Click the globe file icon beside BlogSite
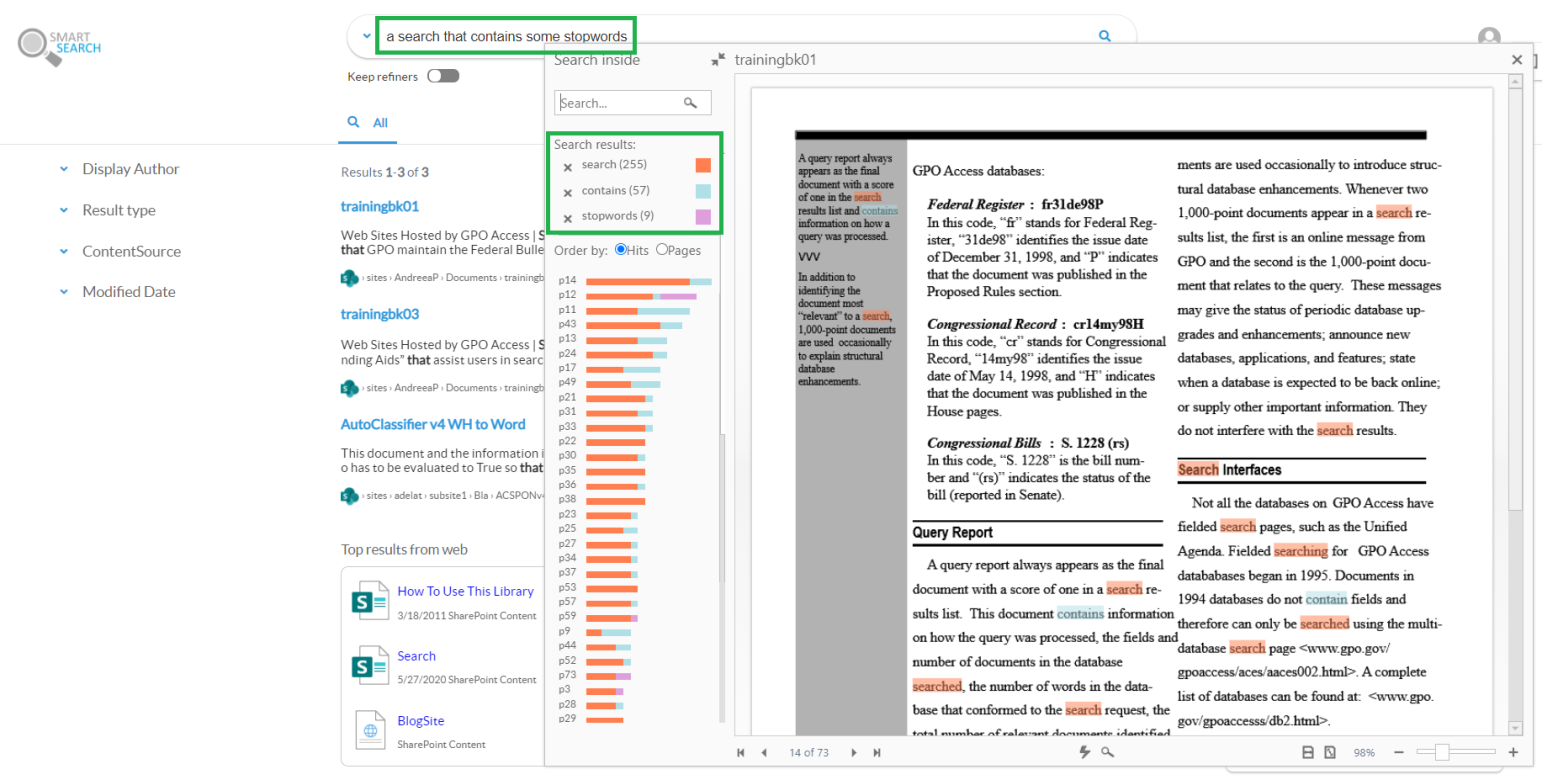 371,731
